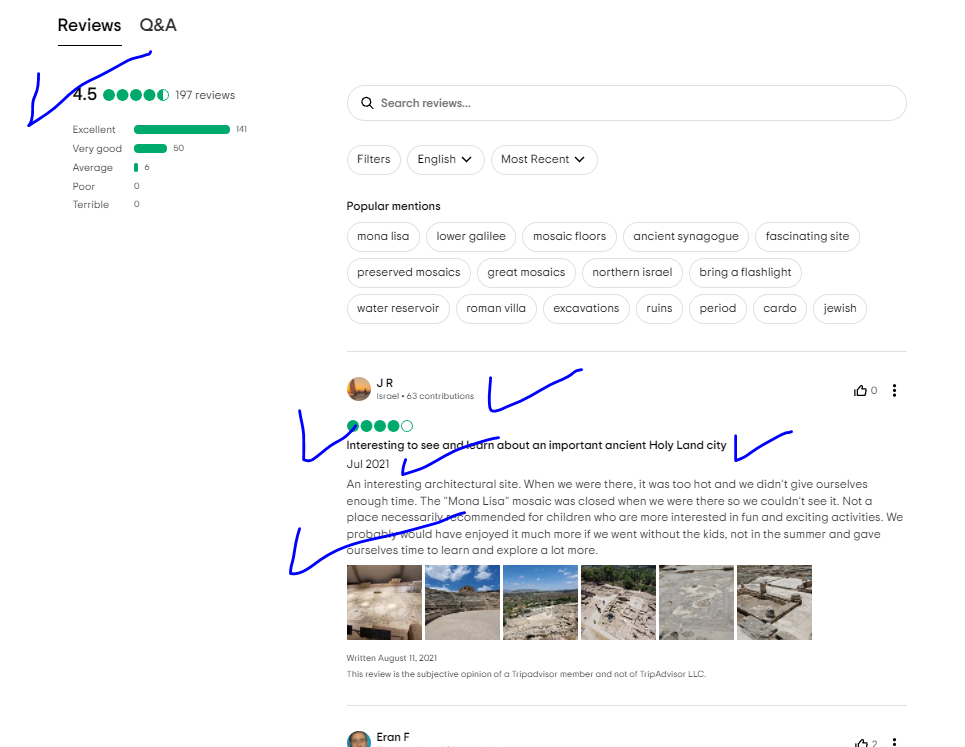Select the 'great mosaics' mention chip

(x=526, y=273)
